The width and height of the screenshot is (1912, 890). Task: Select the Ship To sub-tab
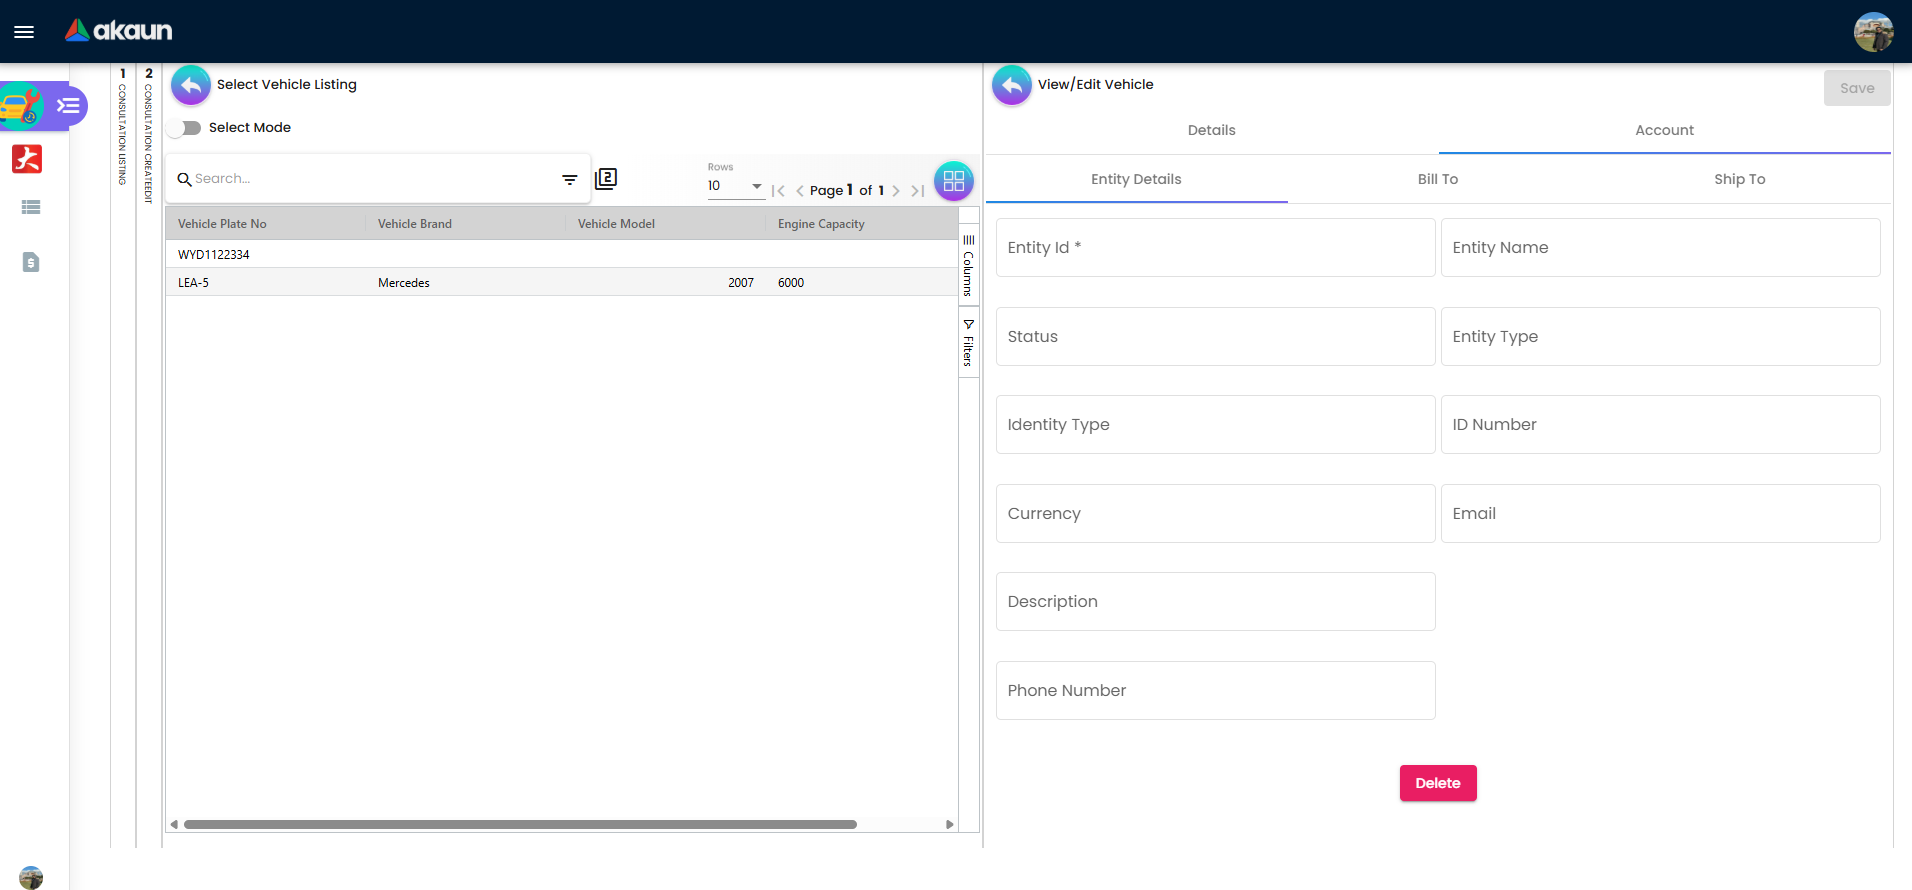(x=1740, y=179)
